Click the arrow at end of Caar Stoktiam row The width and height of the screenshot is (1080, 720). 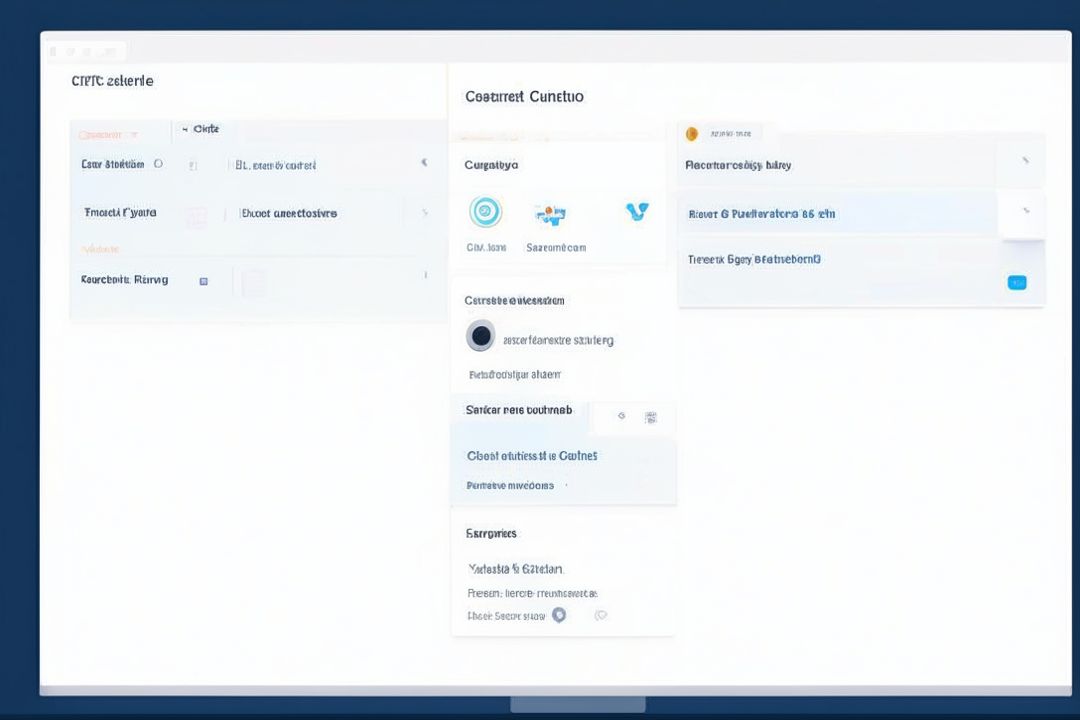[424, 162]
